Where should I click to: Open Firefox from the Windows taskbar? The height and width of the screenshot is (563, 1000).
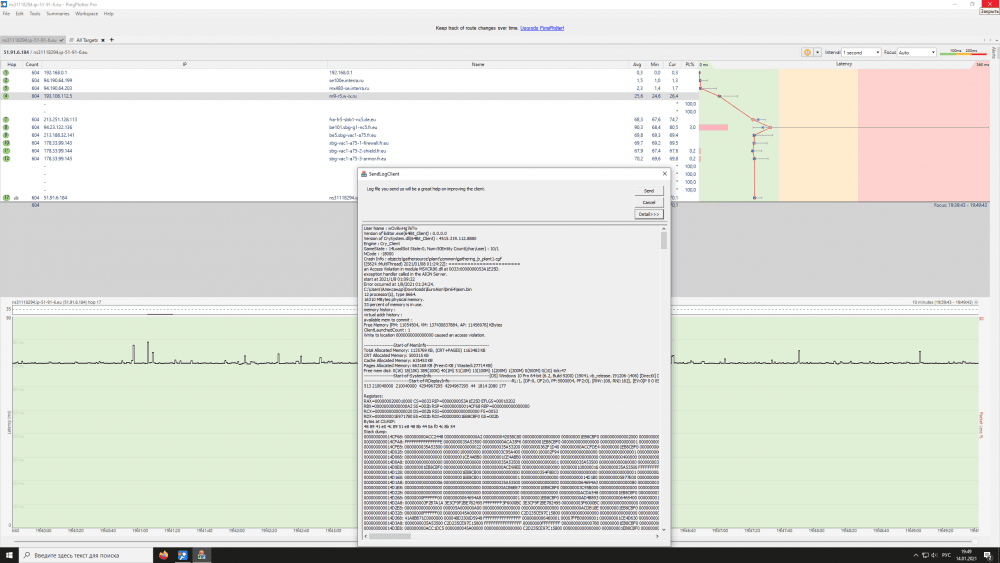(x=163, y=554)
